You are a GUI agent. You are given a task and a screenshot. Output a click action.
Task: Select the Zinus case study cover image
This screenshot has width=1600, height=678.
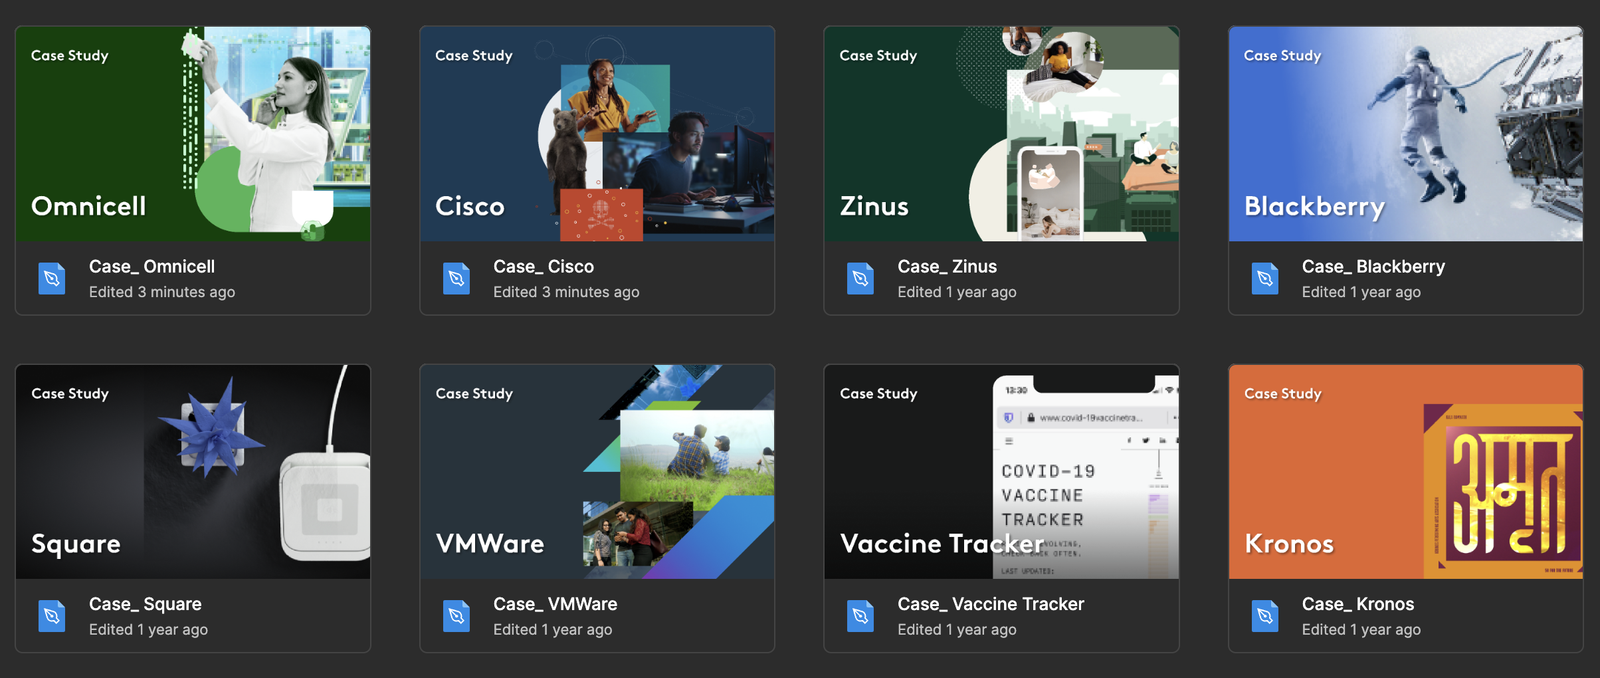click(x=1001, y=134)
